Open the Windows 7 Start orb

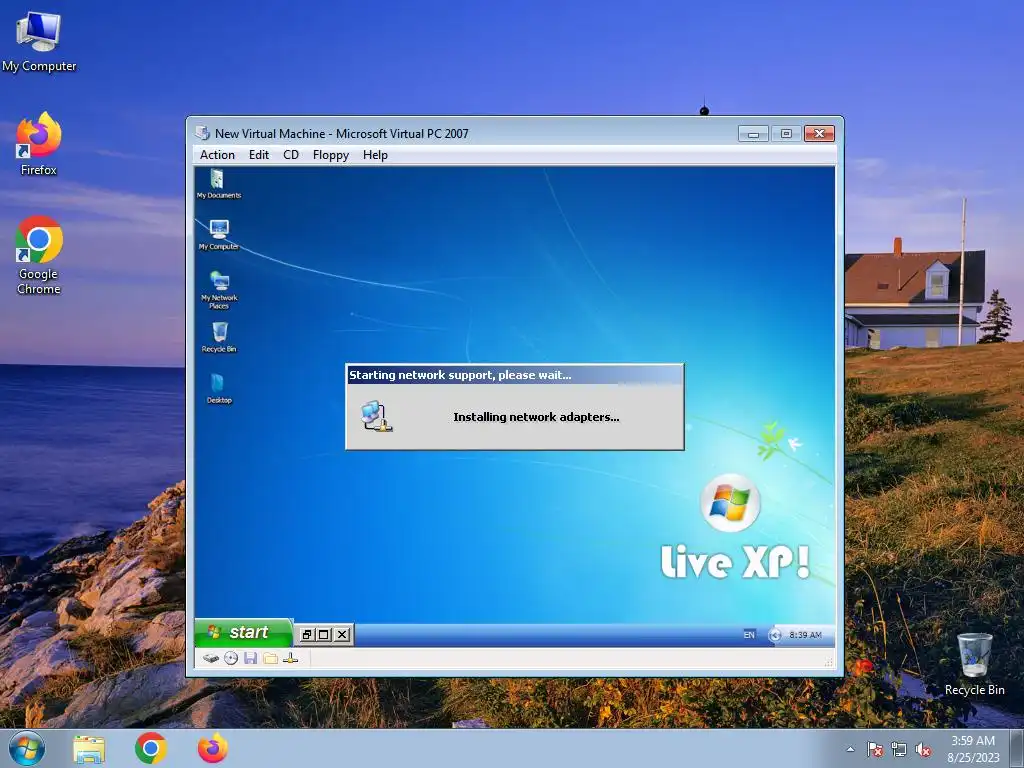27,748
